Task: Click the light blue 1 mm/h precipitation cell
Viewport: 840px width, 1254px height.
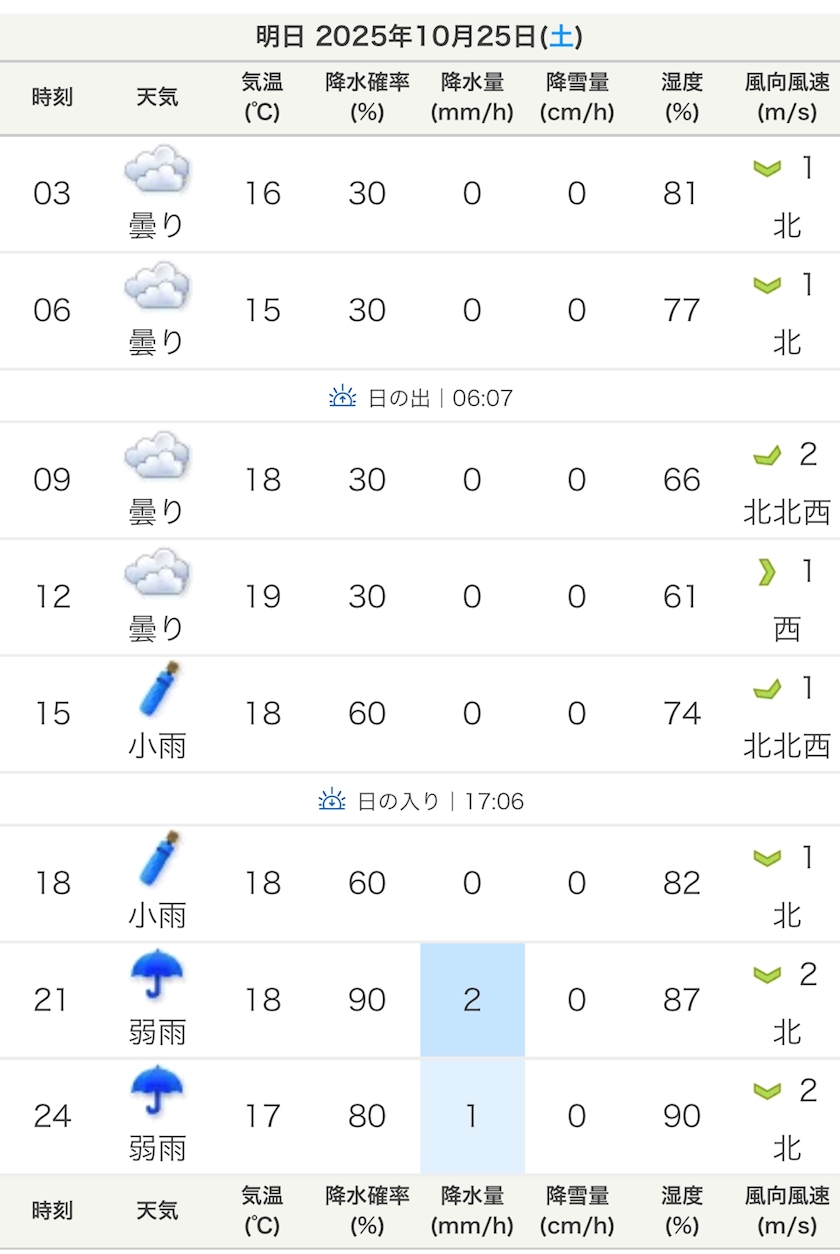Action: (472, 1116)
